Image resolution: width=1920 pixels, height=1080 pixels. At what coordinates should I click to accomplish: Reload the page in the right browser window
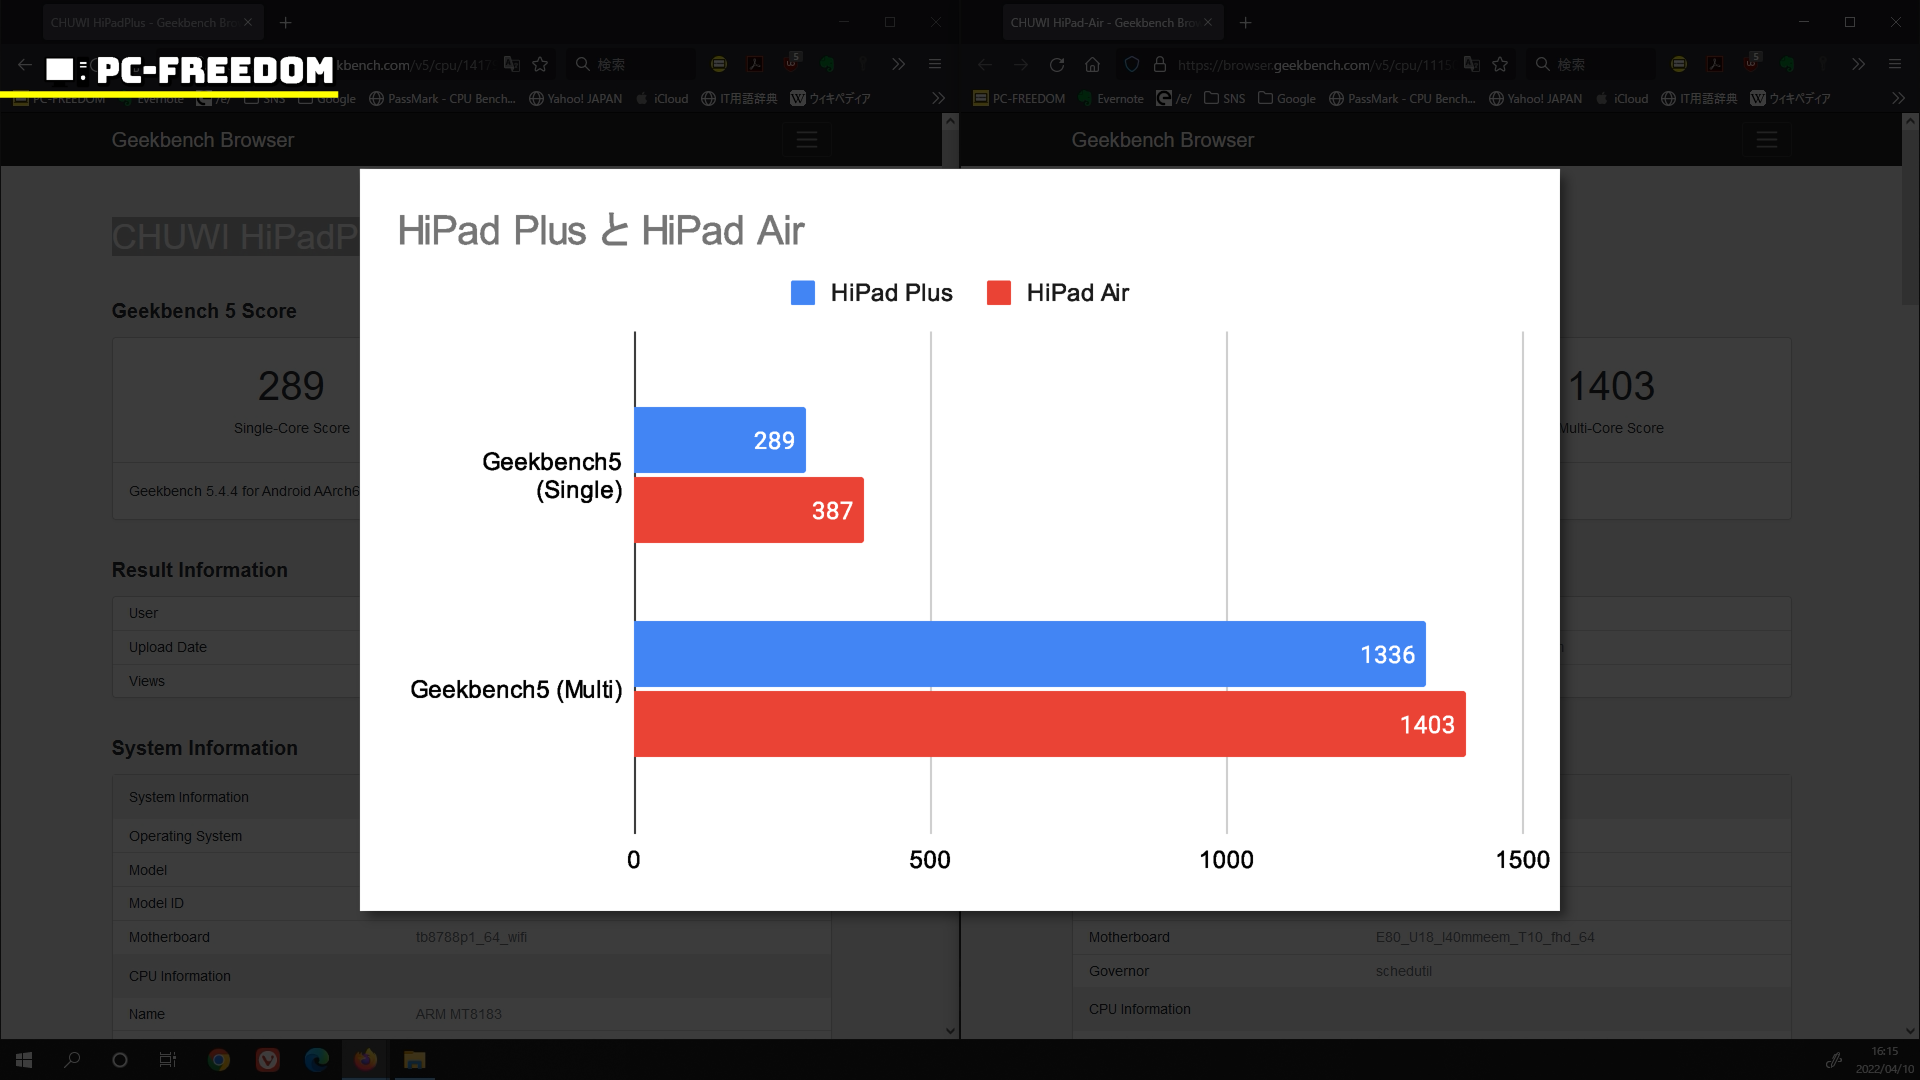(1056, 65)
